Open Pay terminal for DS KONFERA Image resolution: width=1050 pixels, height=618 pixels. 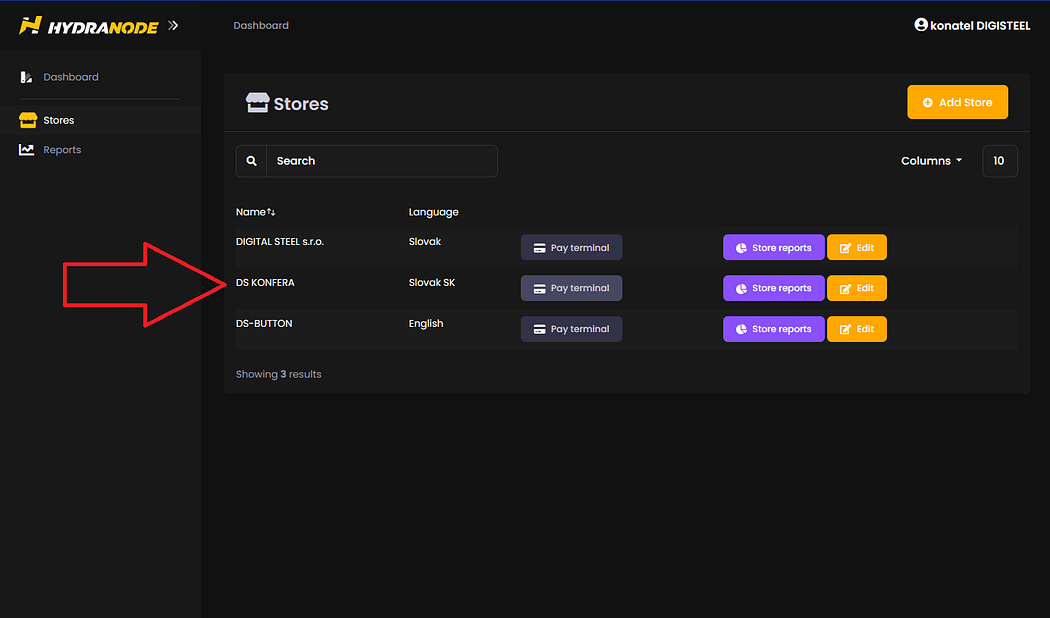571,288
